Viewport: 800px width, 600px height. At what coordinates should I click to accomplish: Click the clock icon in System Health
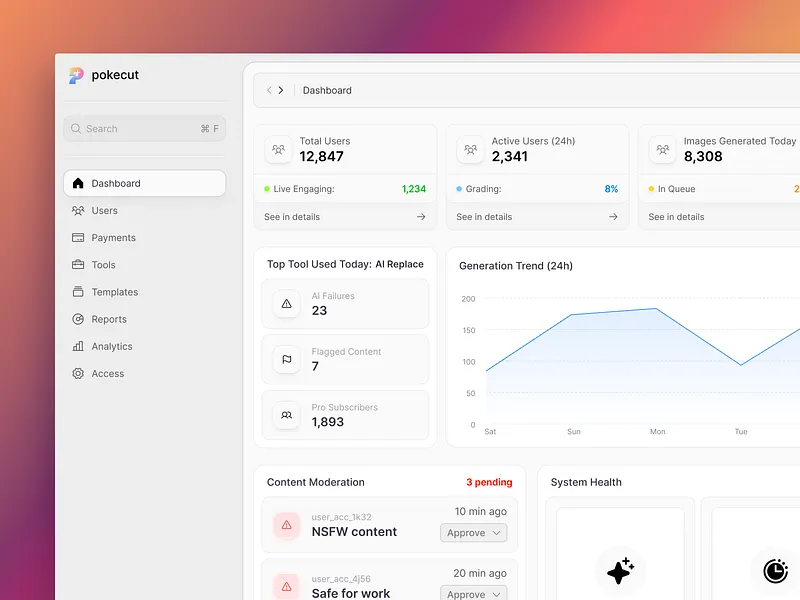[777, 571]
